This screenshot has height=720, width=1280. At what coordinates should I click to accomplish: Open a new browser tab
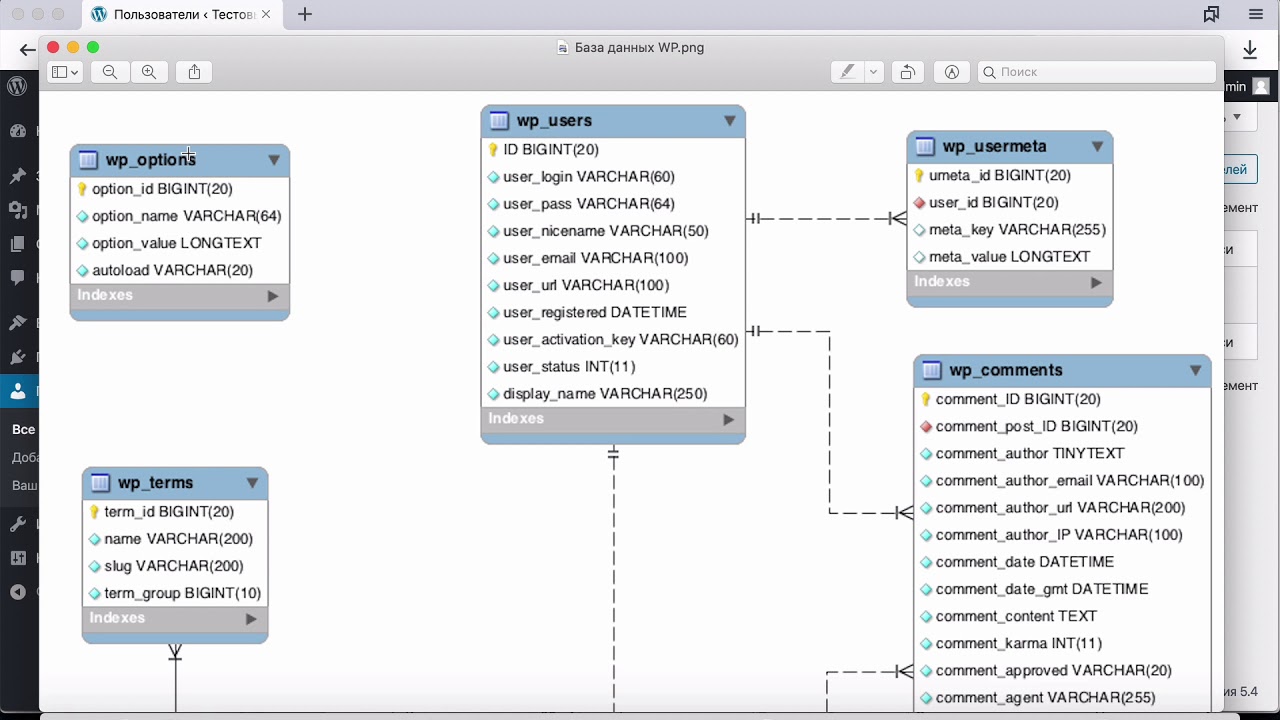click(305, 14)
